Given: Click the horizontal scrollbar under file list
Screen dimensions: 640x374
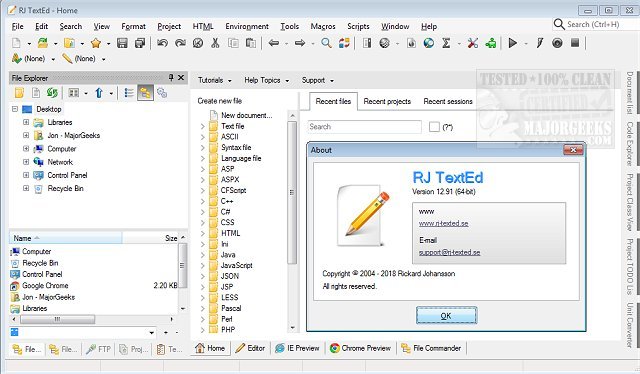Looking at the screenshot, I should point(93,319).
